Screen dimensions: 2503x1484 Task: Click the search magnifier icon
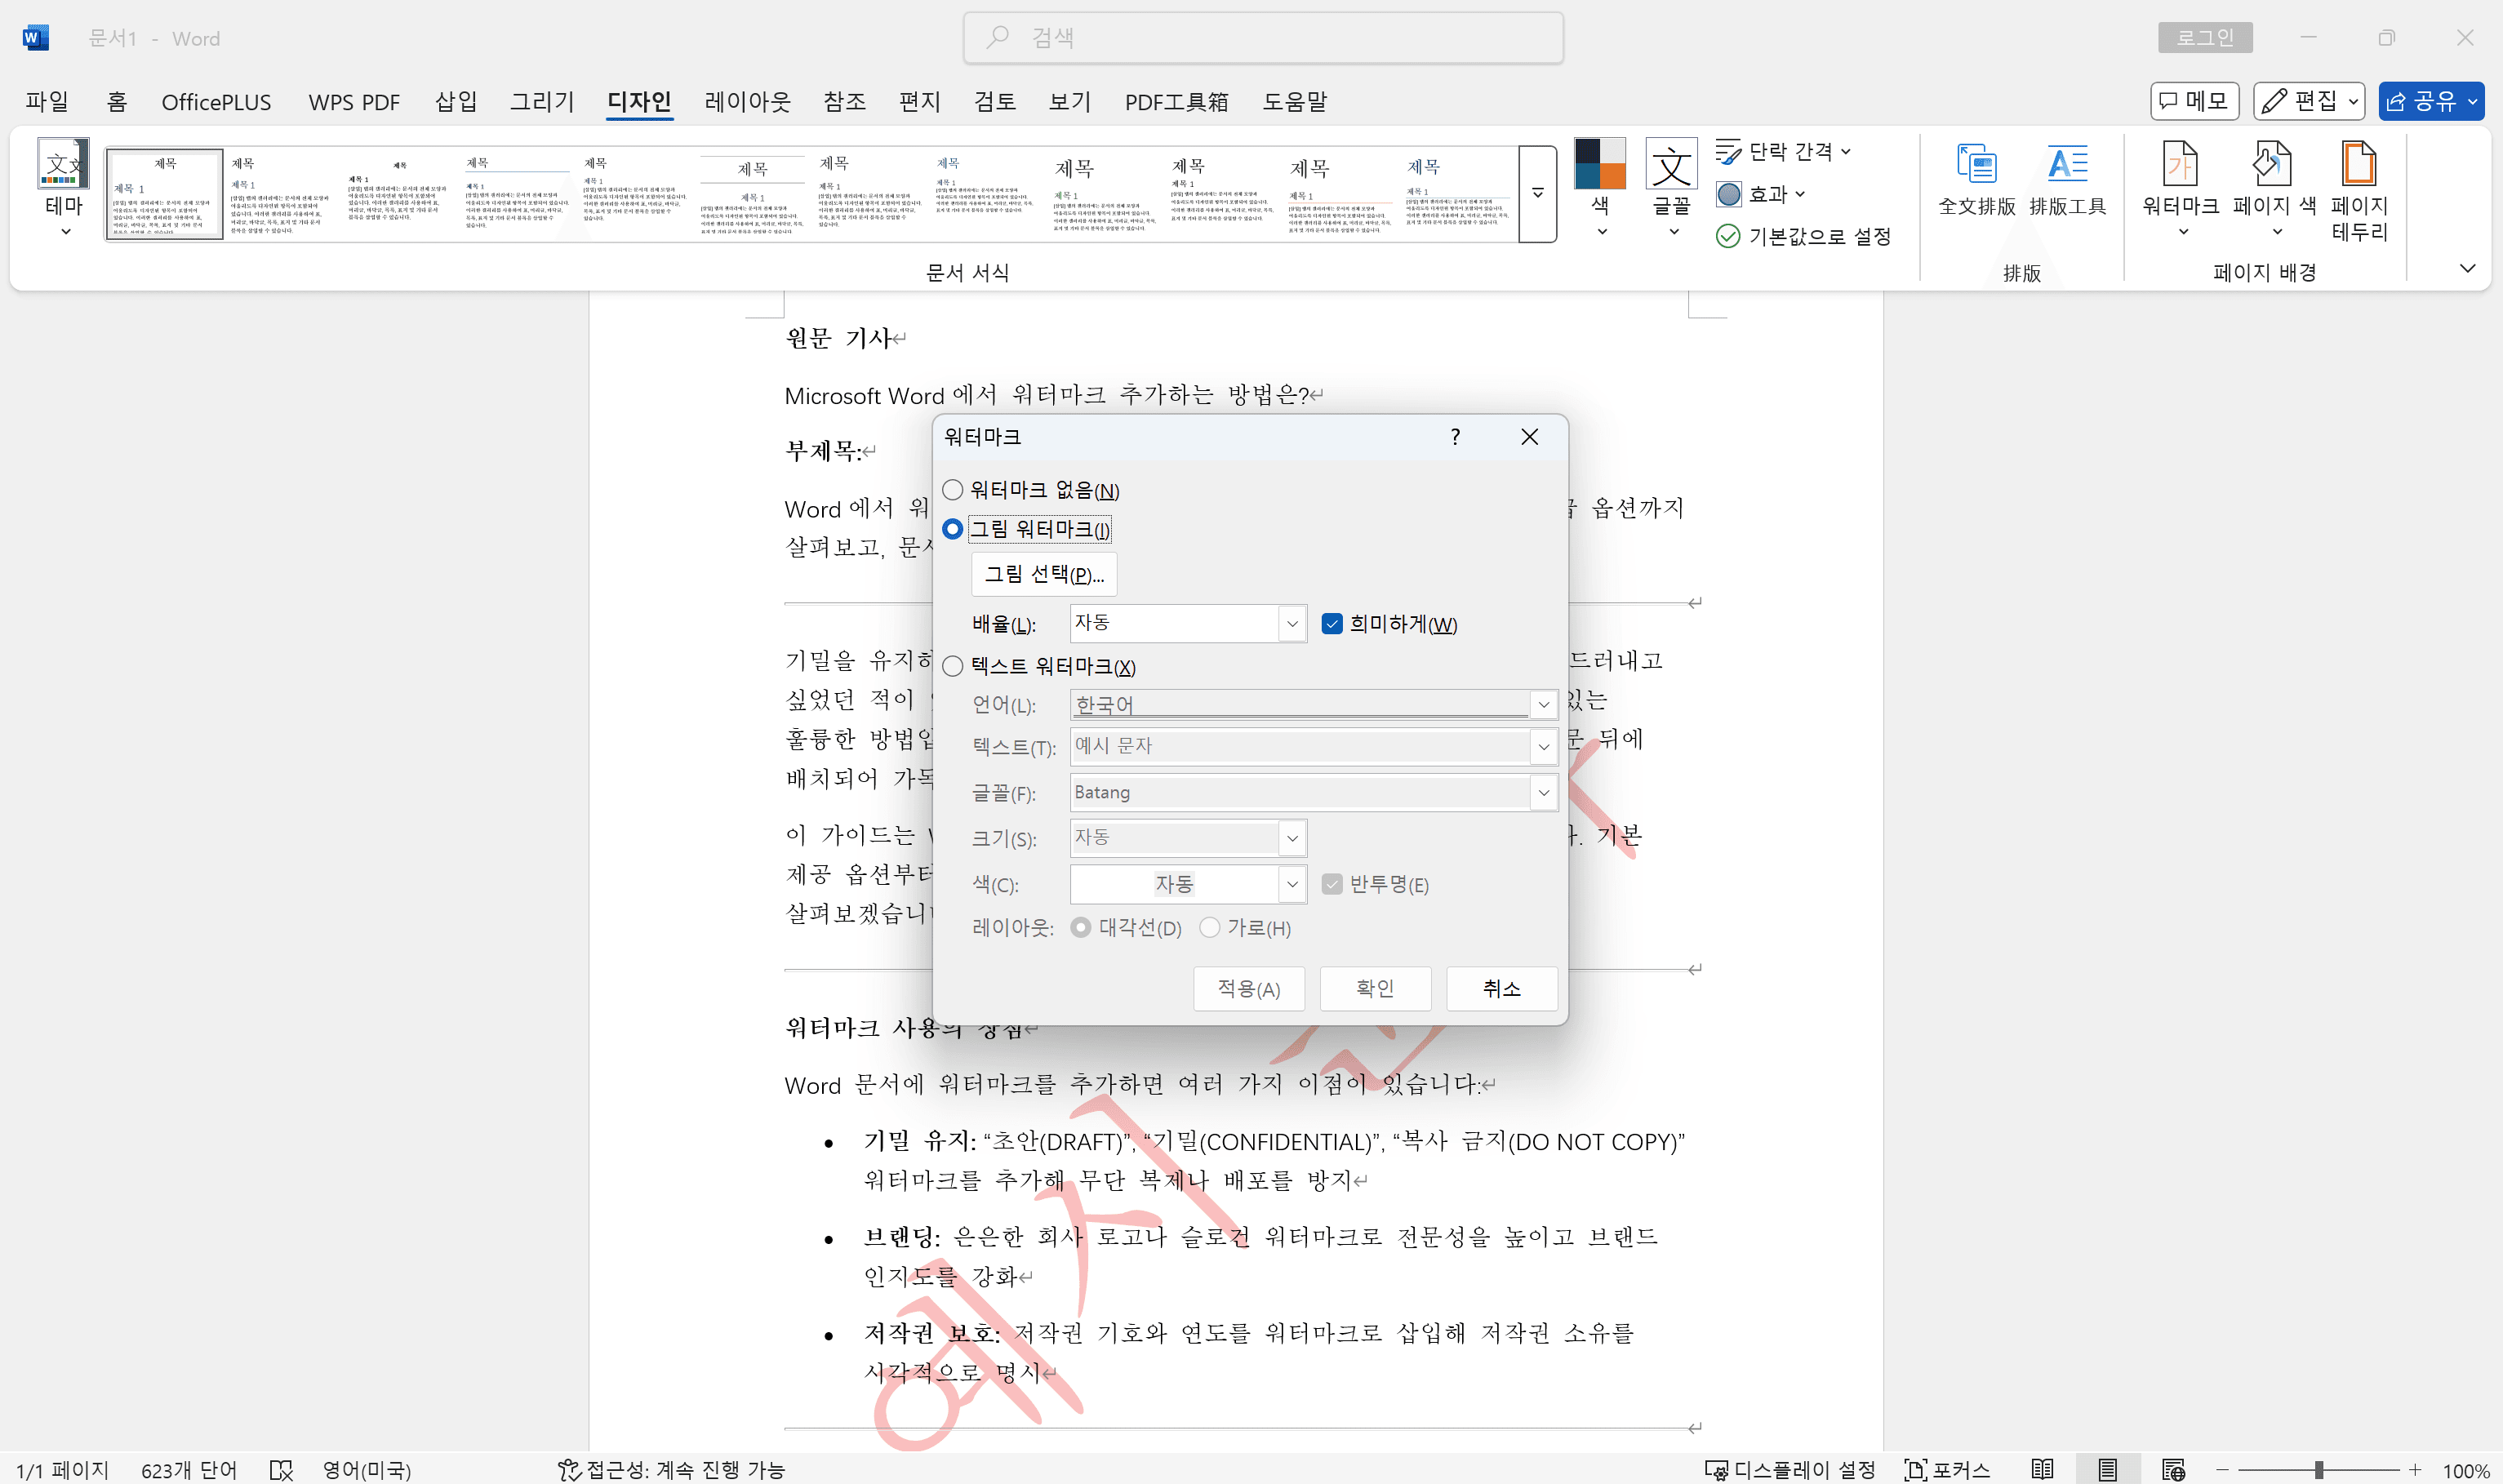pyautogui.click(x=997, y=37)
